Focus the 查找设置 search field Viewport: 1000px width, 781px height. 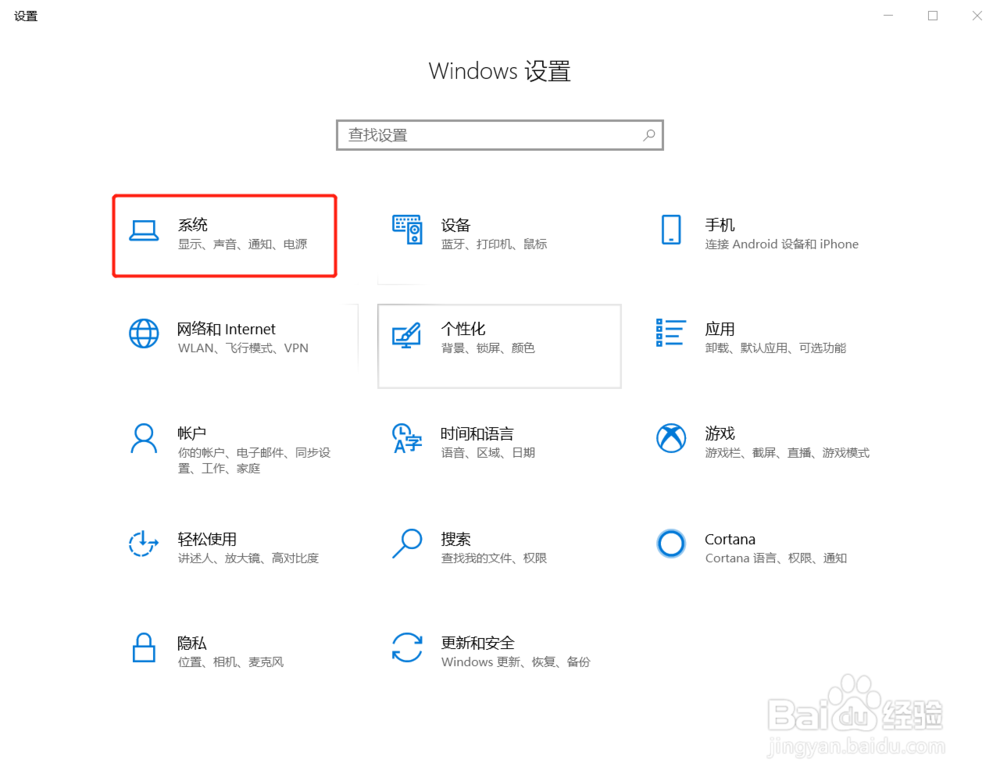point(500,135)
